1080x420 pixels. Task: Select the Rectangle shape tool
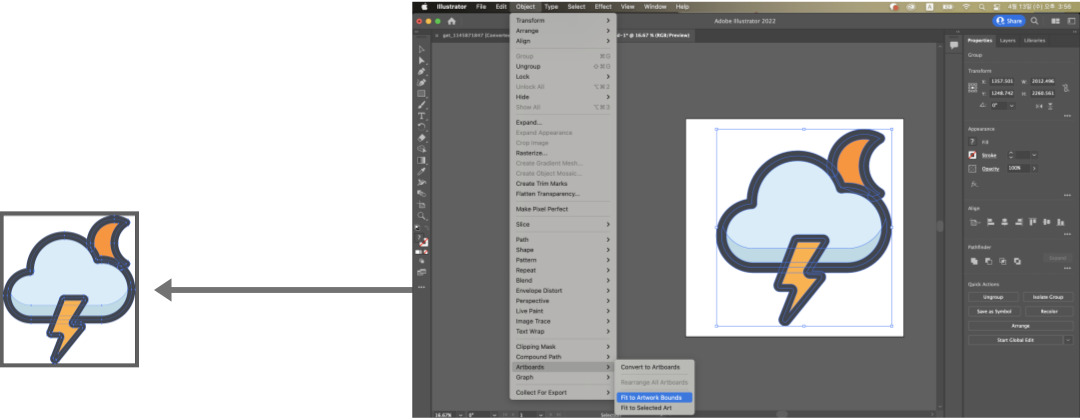tap(422, 93)
